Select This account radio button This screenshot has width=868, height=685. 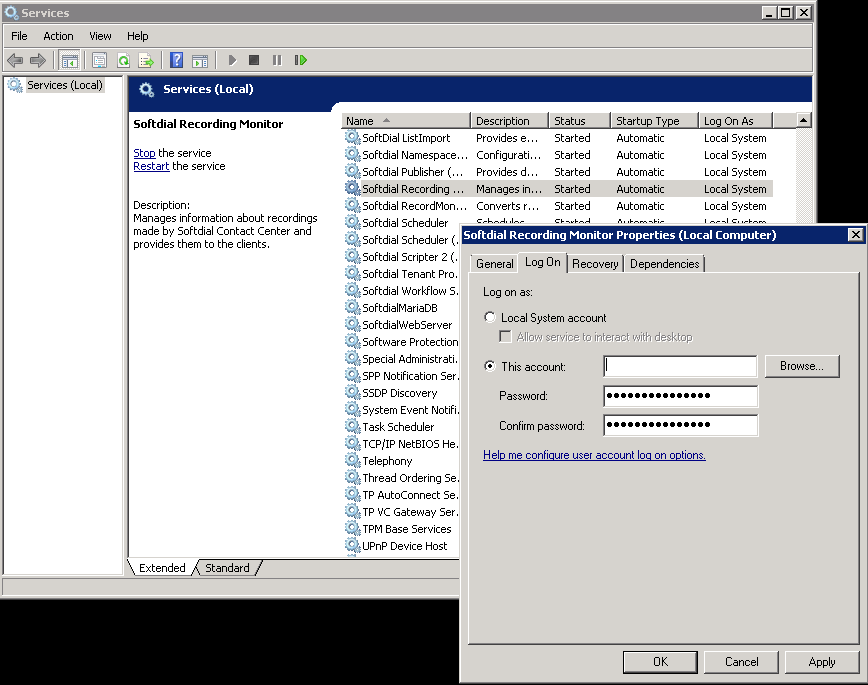click(x=489, y=366)
